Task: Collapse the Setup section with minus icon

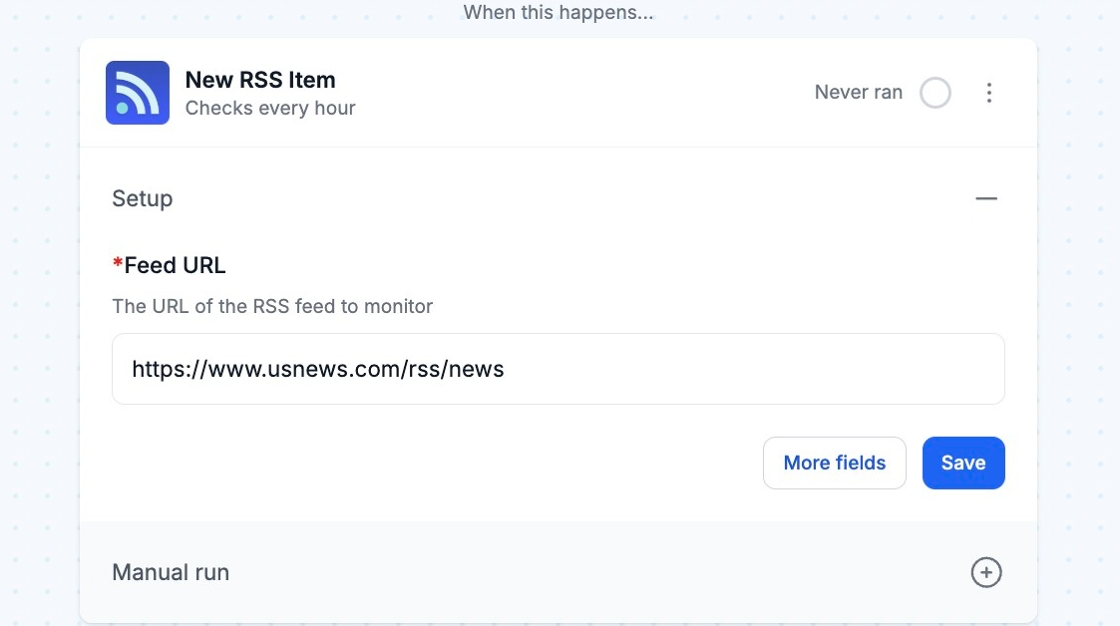Action: click(x=986, y=198)
